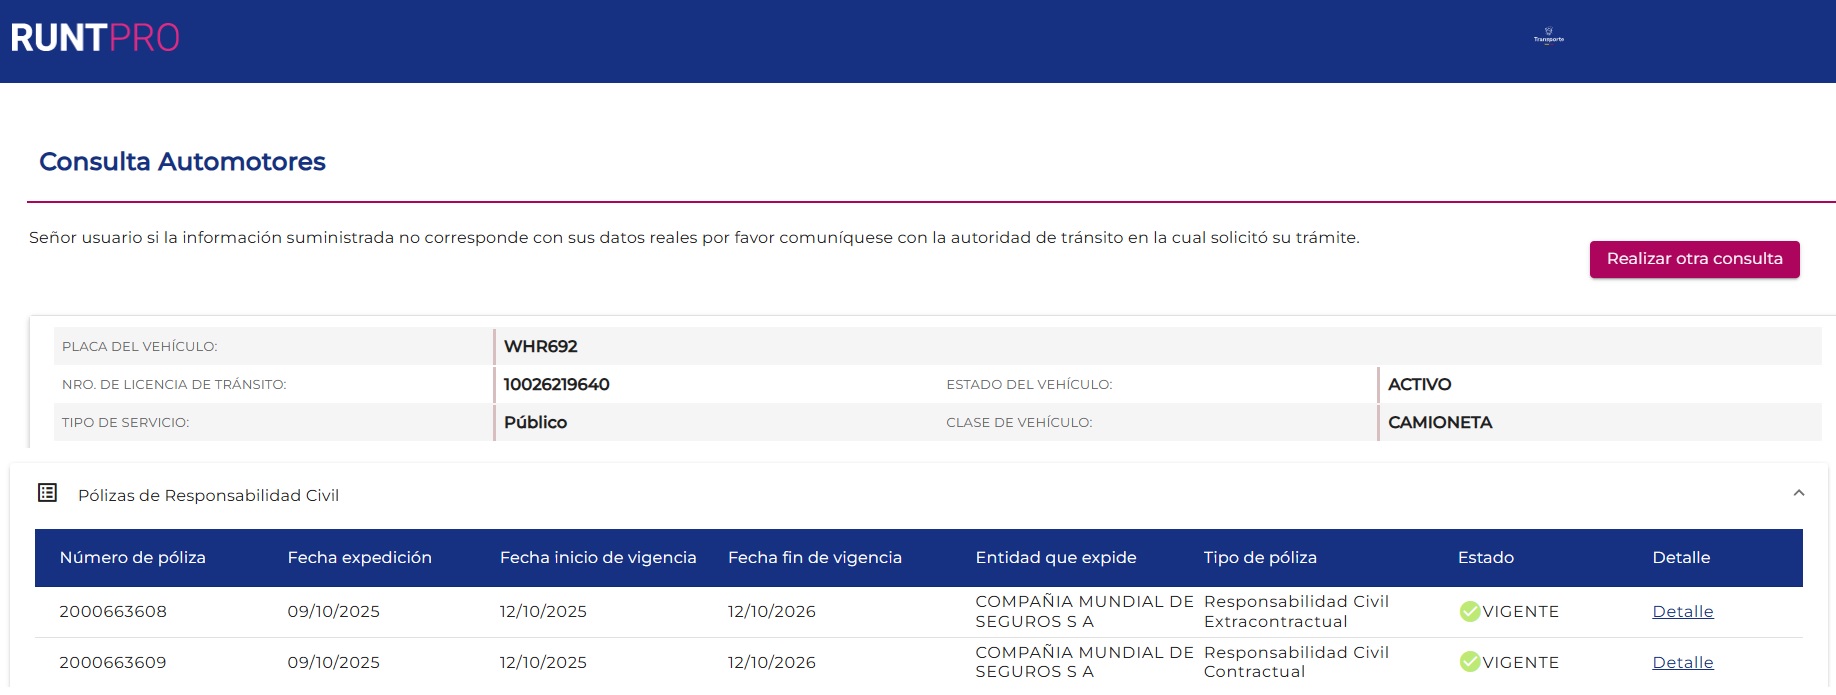Select license number 10026219640
Viewport: 1836px width, 695px height.
click(556, 384)
